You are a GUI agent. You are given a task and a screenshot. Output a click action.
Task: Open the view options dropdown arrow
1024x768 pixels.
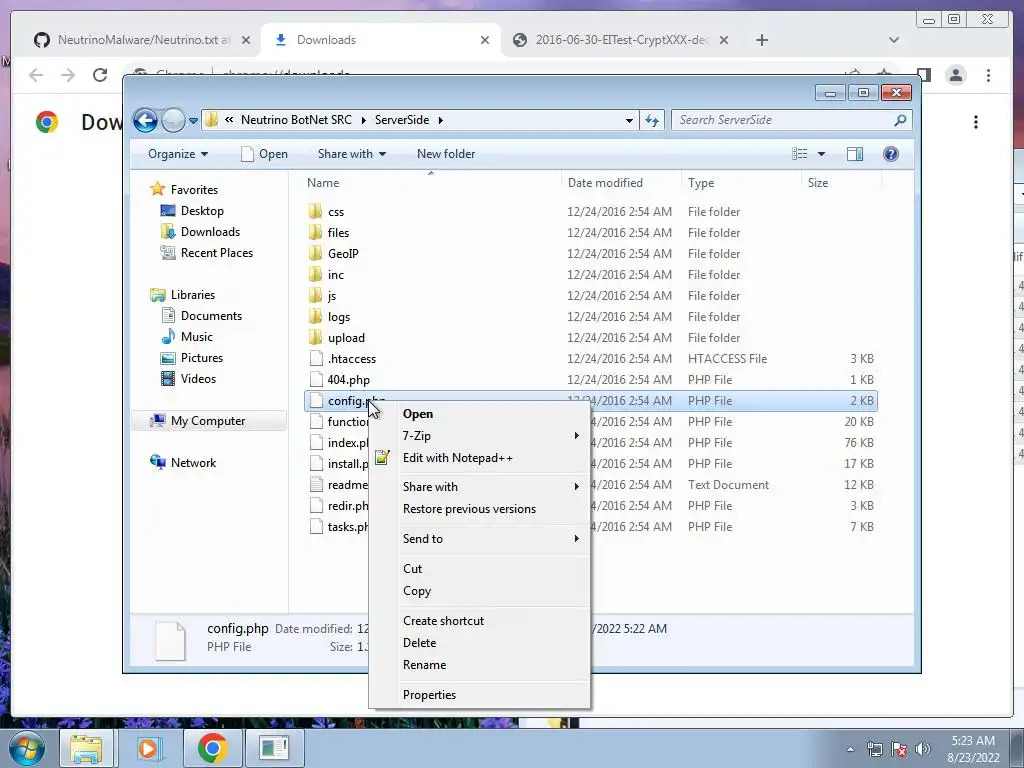[822, 154]
